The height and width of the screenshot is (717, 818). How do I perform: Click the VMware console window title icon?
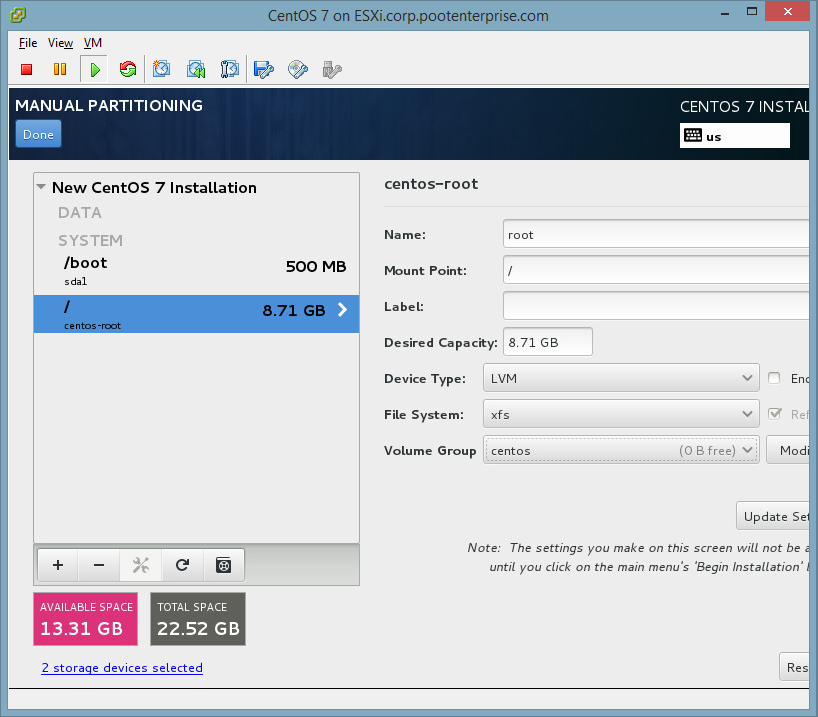pyautogui.click(x=17, y=15)
